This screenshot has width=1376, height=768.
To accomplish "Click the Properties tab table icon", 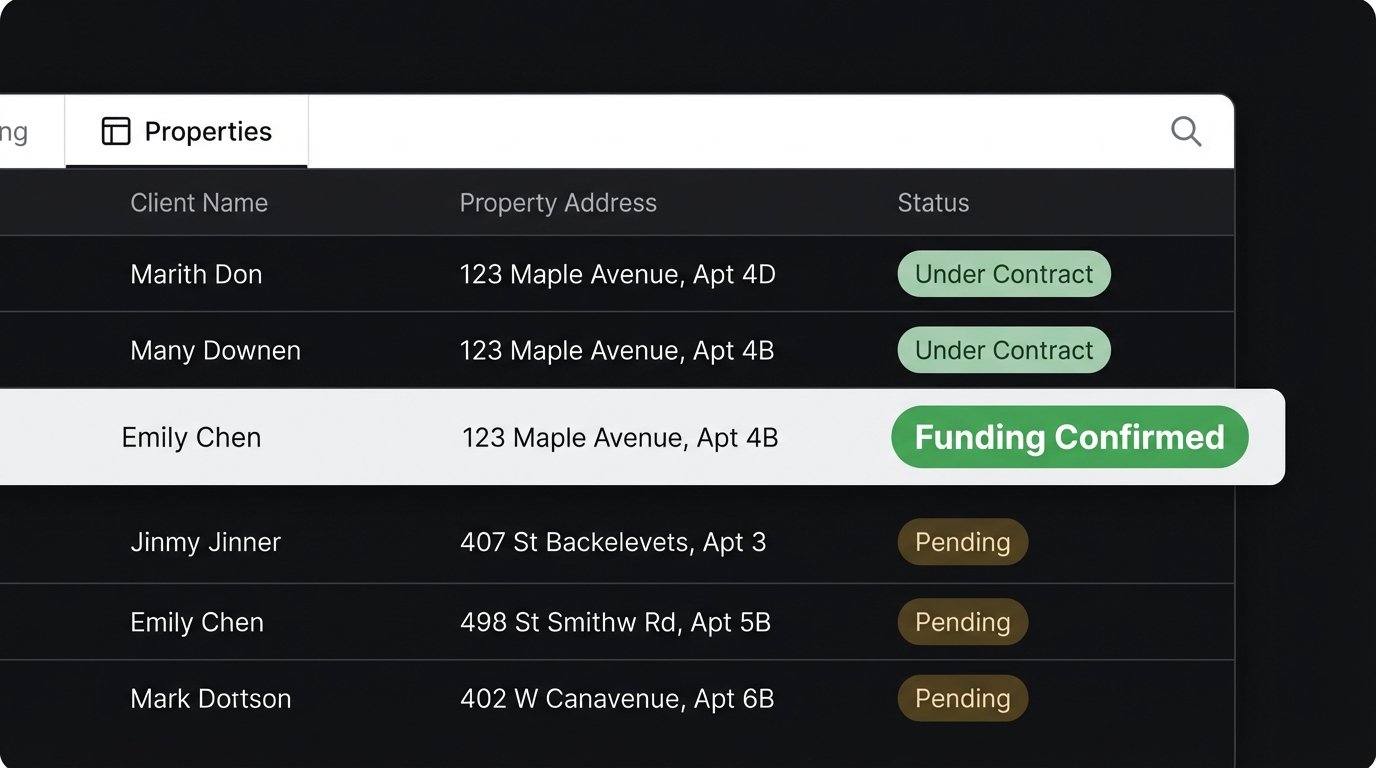I will [116, 131].
